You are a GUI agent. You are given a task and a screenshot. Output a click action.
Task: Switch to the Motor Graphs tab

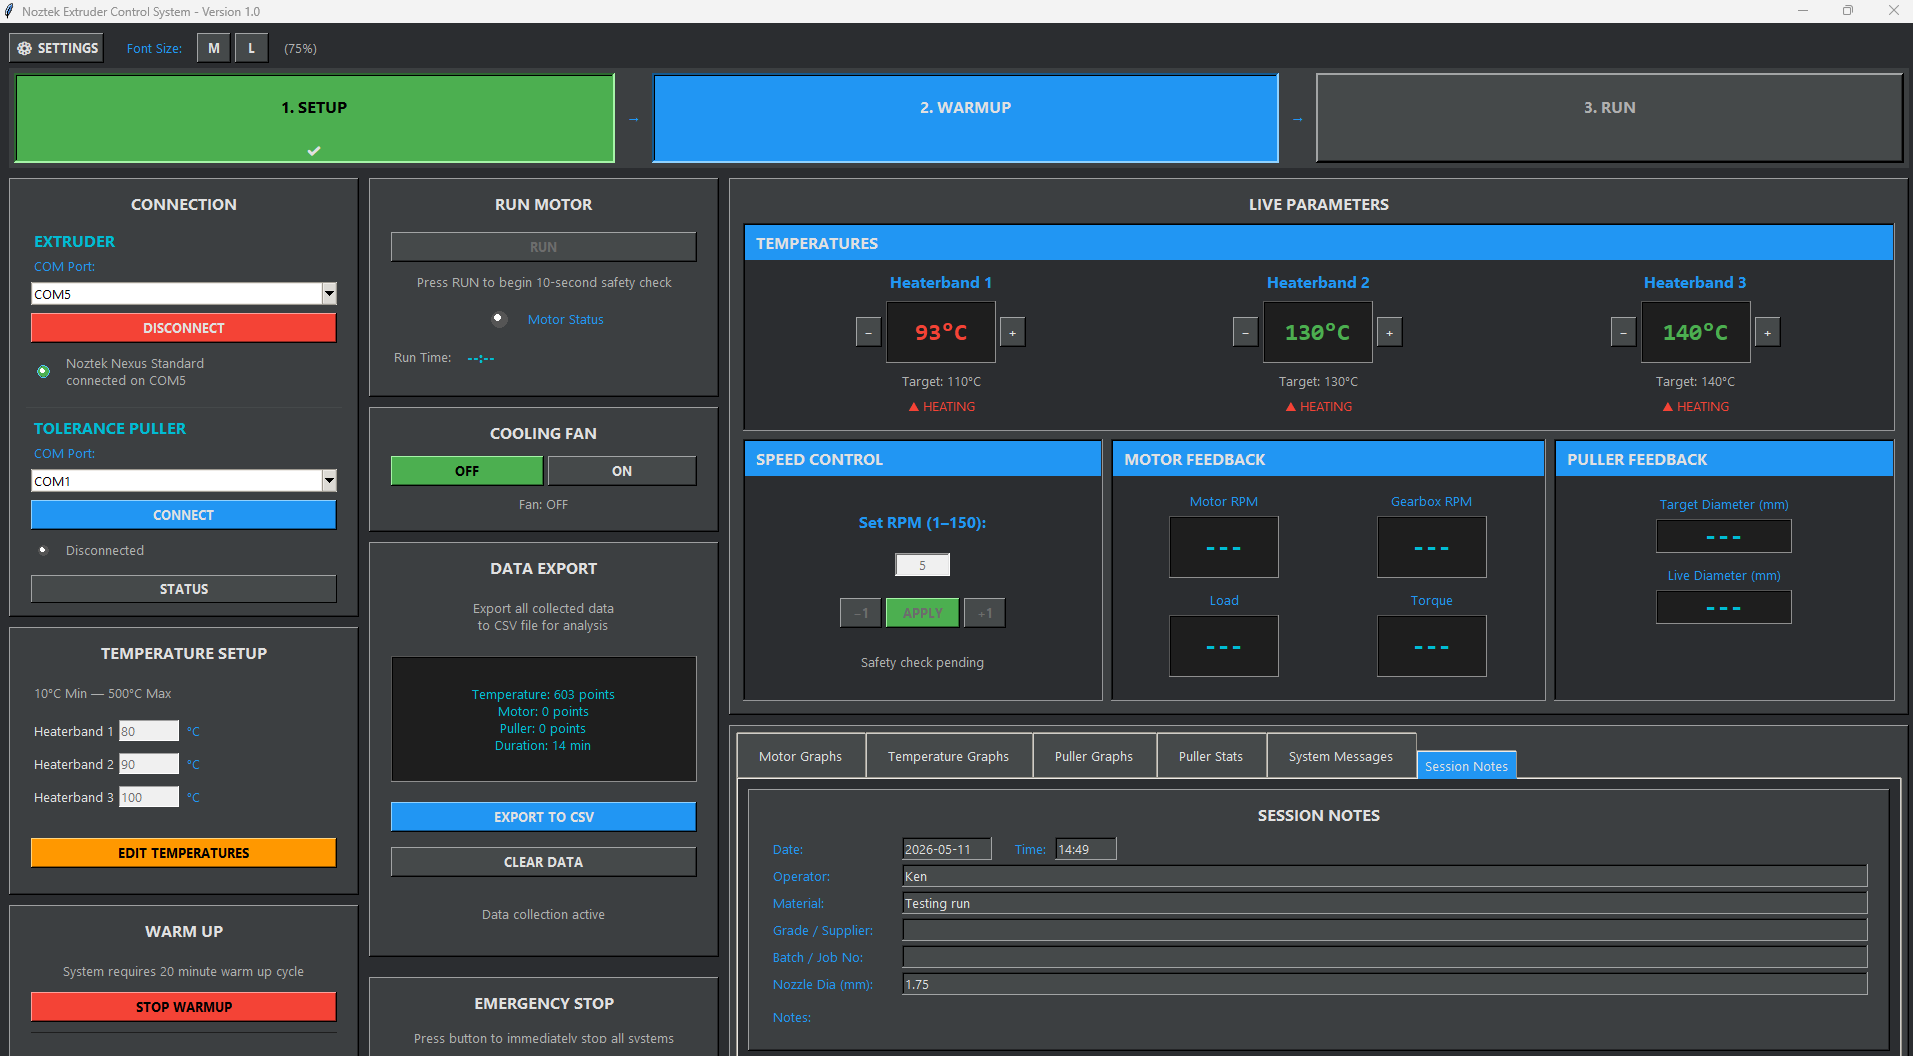tap(801, 756)
